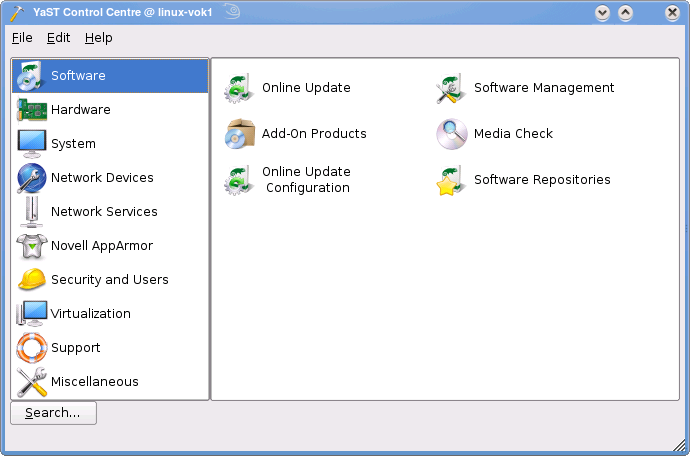Click the Online Update label

click(306, 88)
